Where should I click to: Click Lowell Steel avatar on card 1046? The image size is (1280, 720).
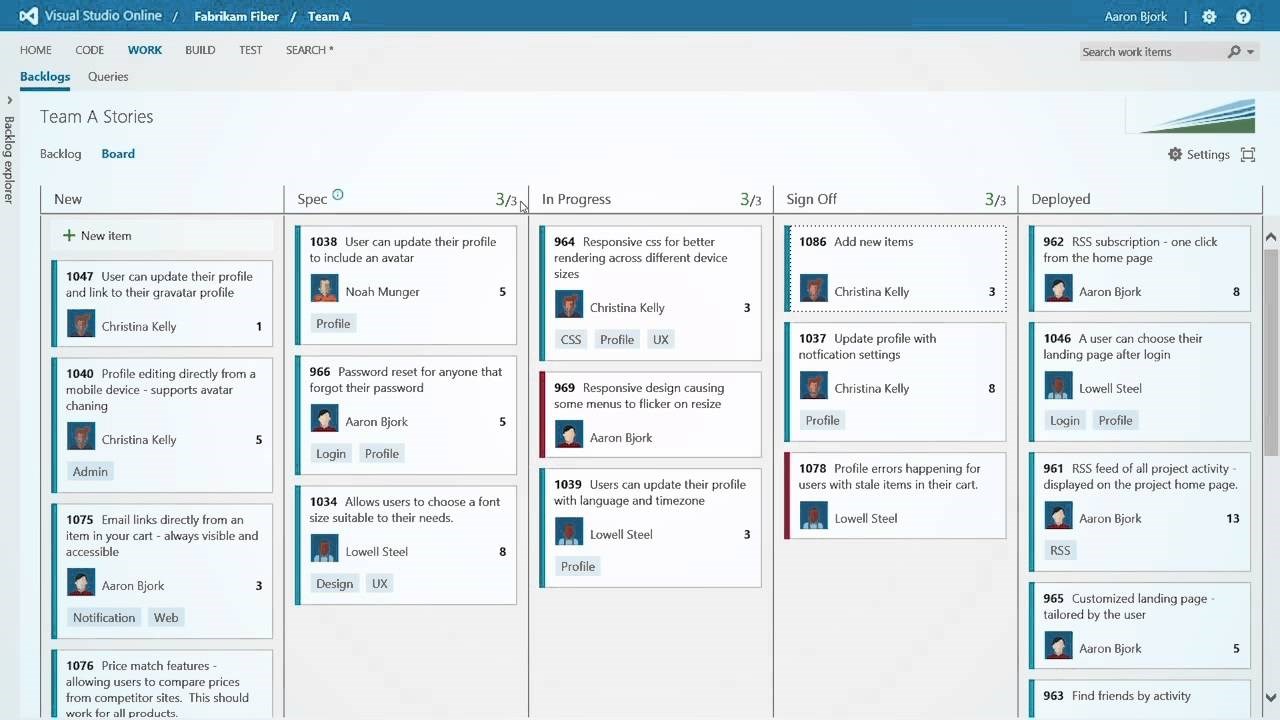(1058, 386)
